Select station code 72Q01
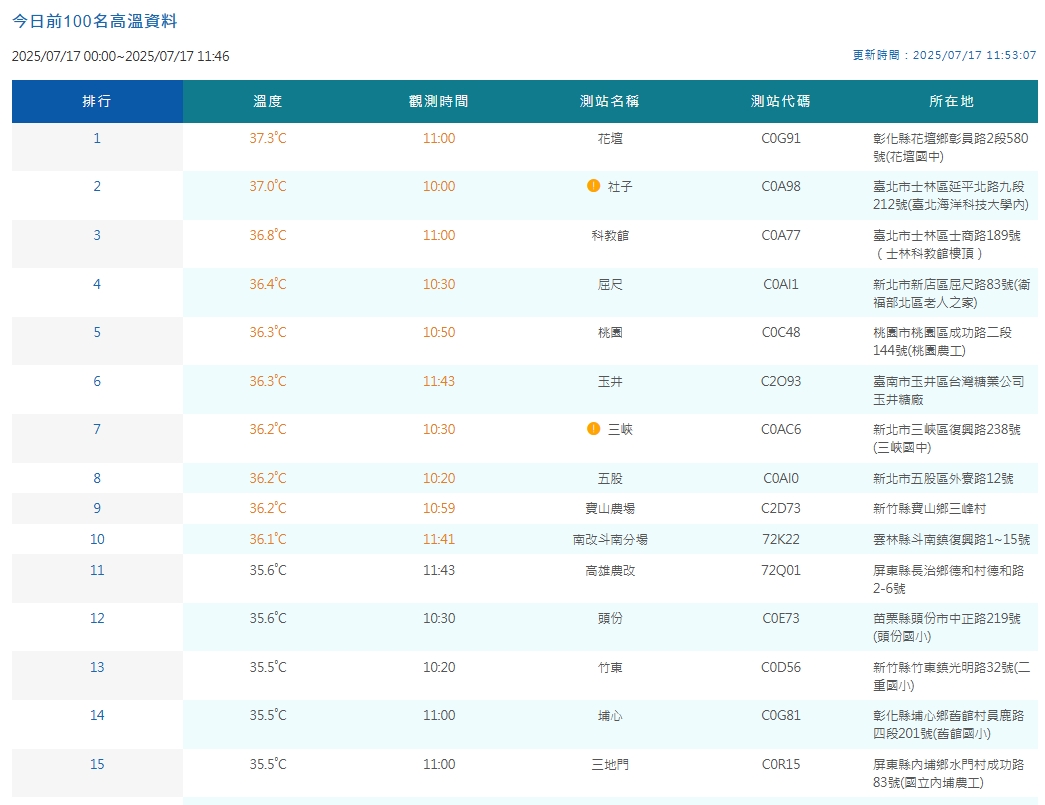Screen dimensions: 1045x805 click(x=780, y=570)
